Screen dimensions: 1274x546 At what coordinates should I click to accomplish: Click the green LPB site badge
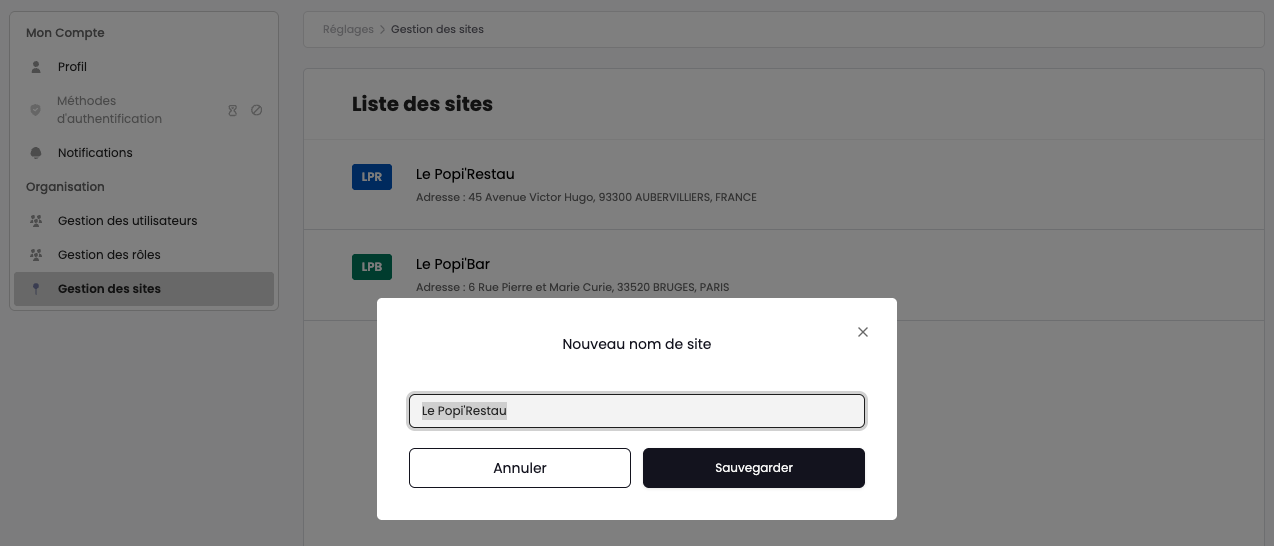point(372,267)
